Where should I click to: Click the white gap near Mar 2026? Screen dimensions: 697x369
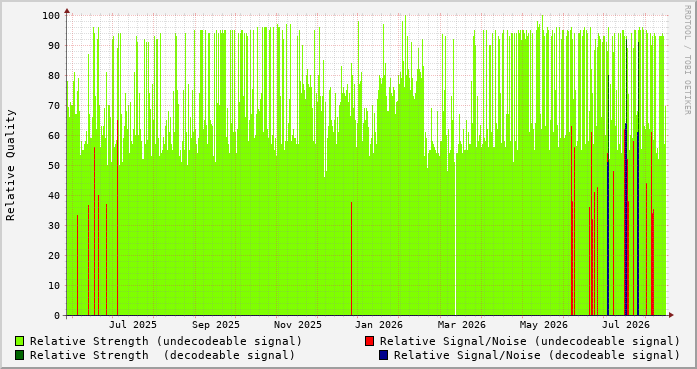455,235
